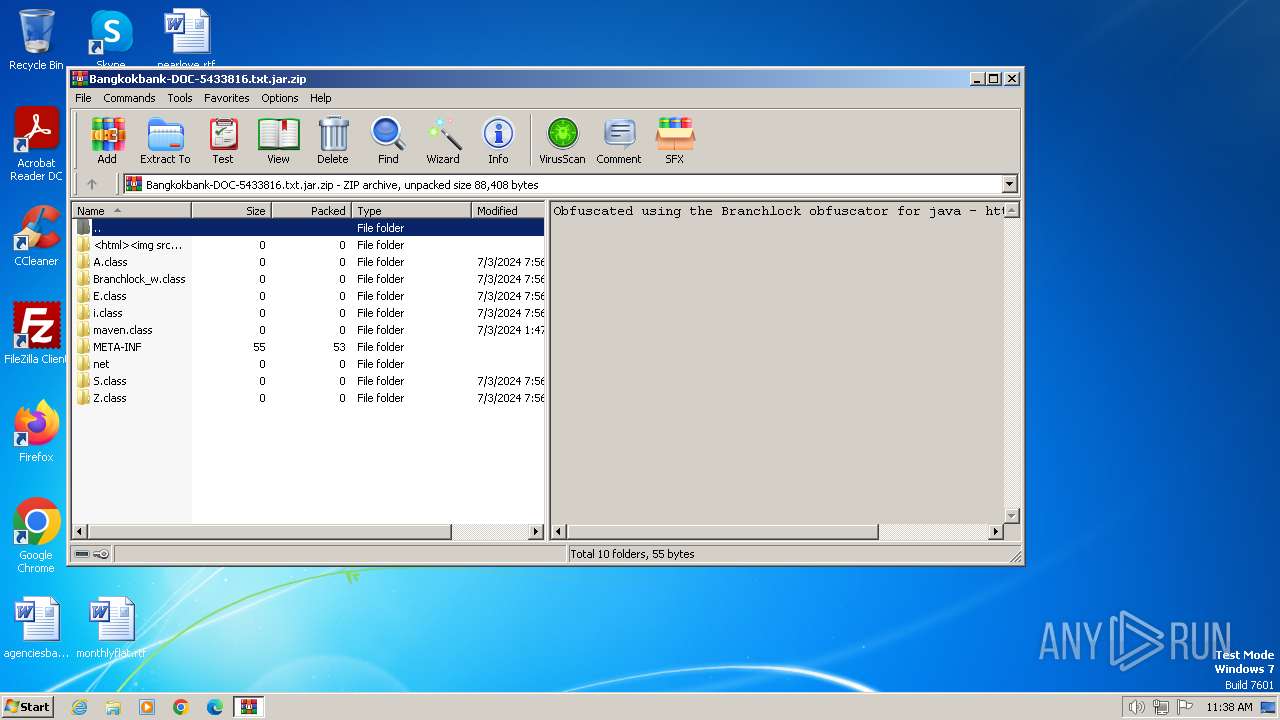
Task: Click Edge icon in taskbar
Action: pyautogui.click(x=215, y=707)
